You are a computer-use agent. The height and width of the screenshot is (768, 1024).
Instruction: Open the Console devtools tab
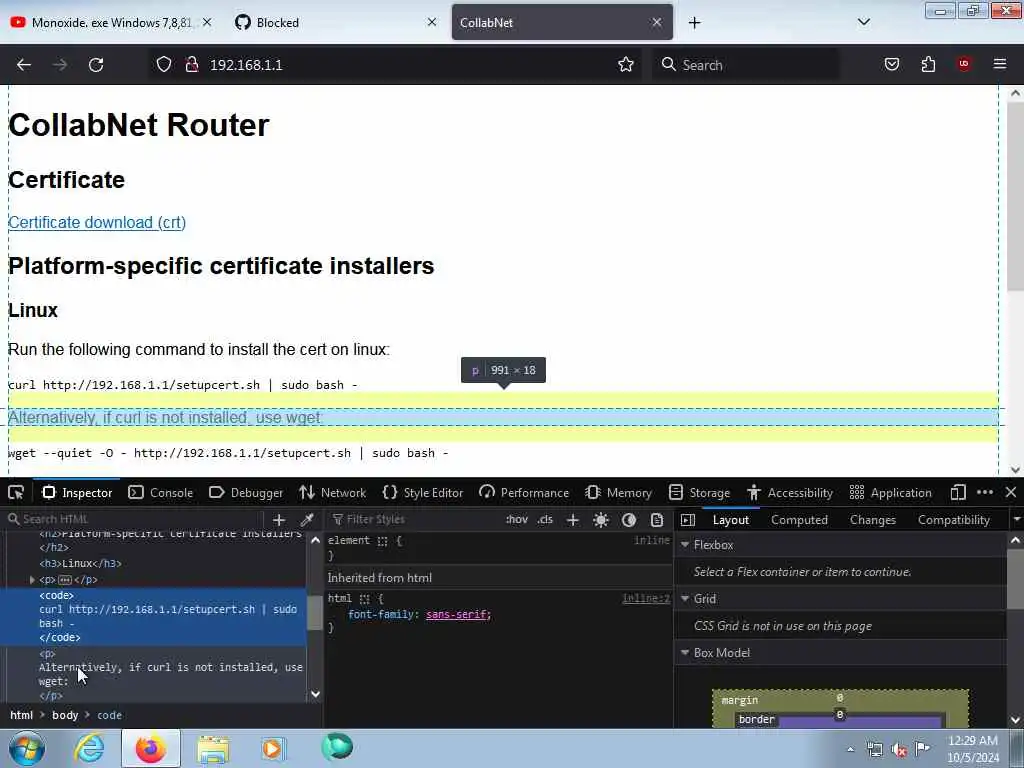pos(161,493)
